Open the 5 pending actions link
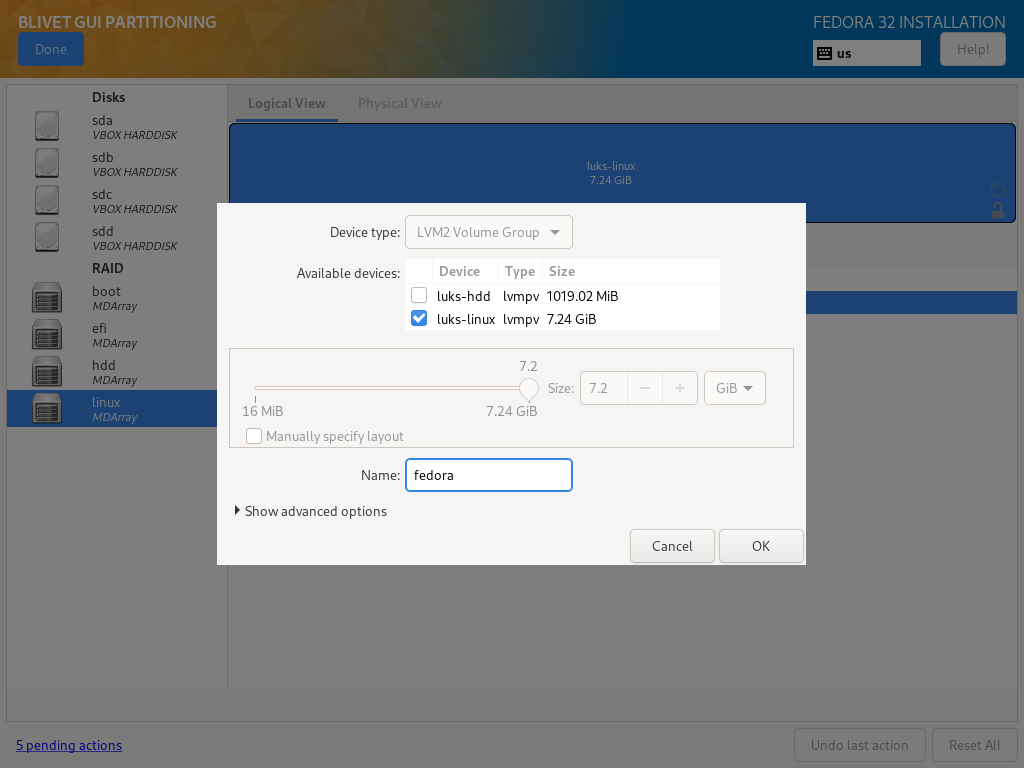1024x768 pixels. 69,745
